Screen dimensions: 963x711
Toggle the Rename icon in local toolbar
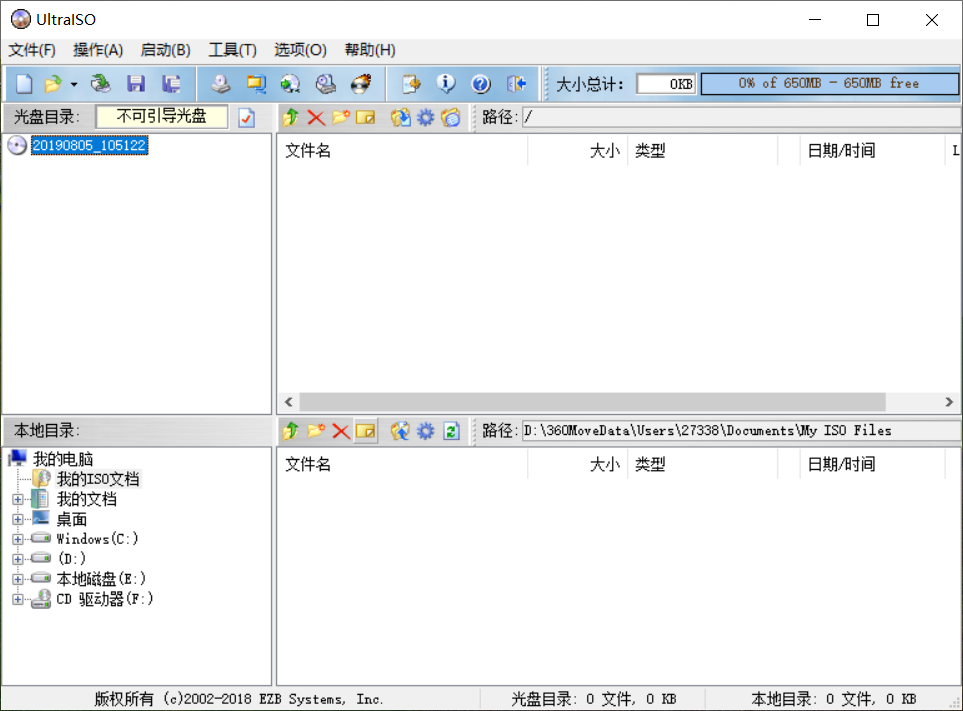coord(365,431)
